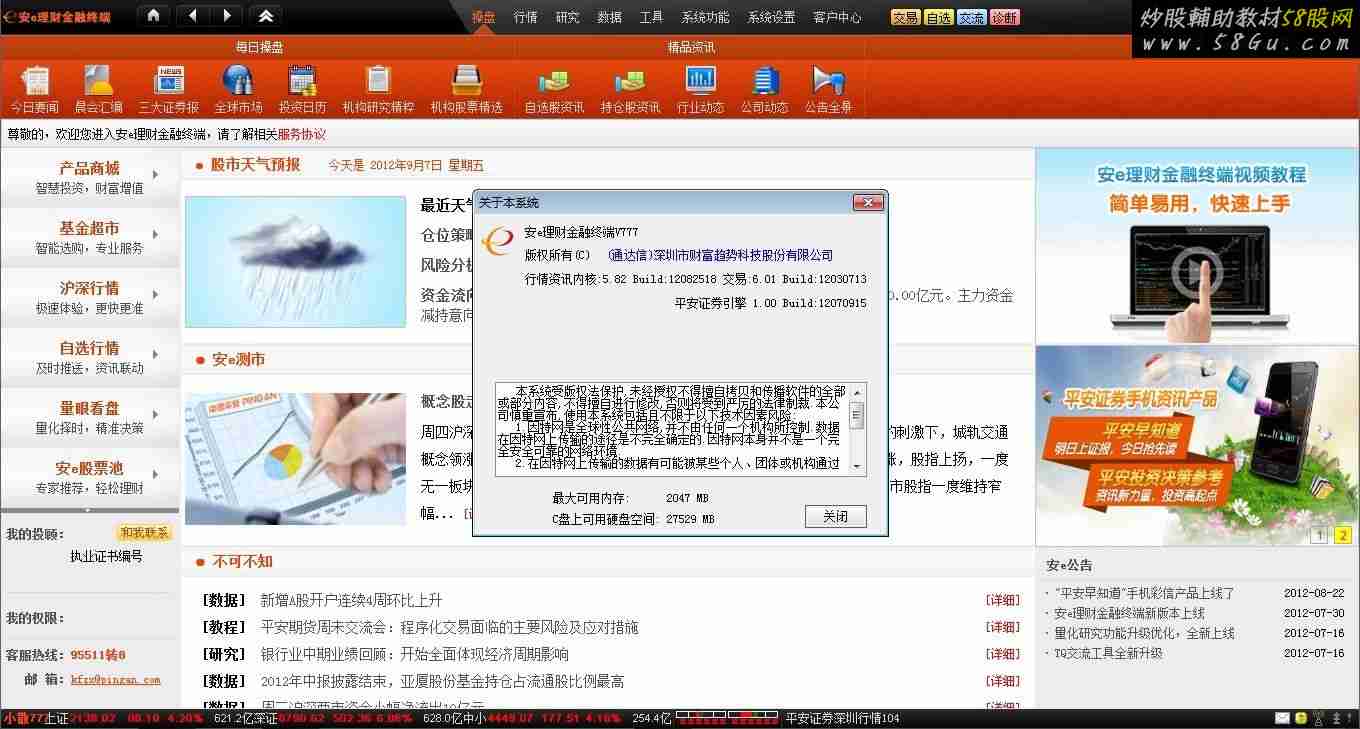Open the 晨会汇编 icon
The image size is (1360, 729).
[98, 89]
